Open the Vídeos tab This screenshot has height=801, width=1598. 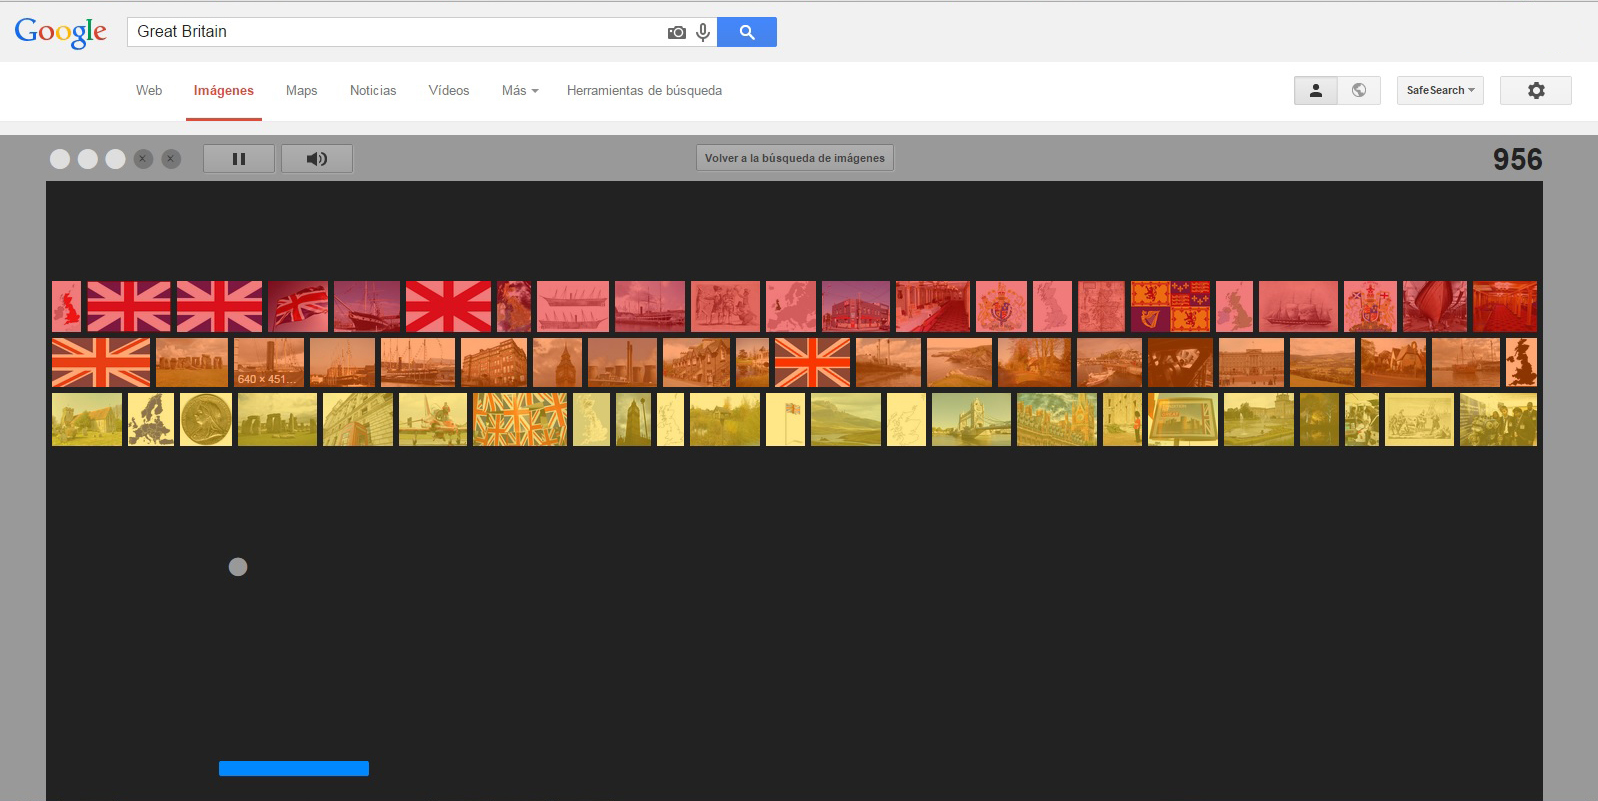pos(449,90)
